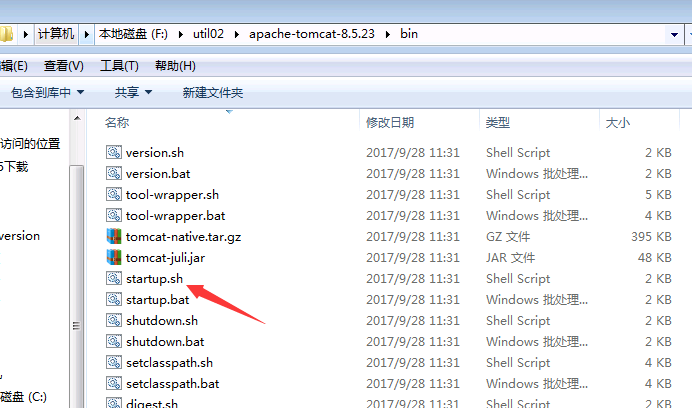Click the tool-wrapper.sh file icon
Screen dimensions: 692x408
(x=114, y=194)
